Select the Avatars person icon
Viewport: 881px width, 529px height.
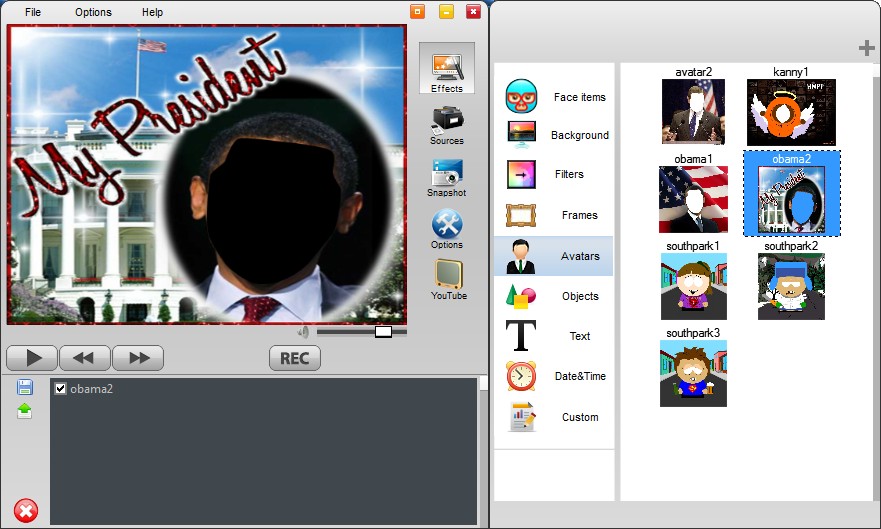[520, 256]
